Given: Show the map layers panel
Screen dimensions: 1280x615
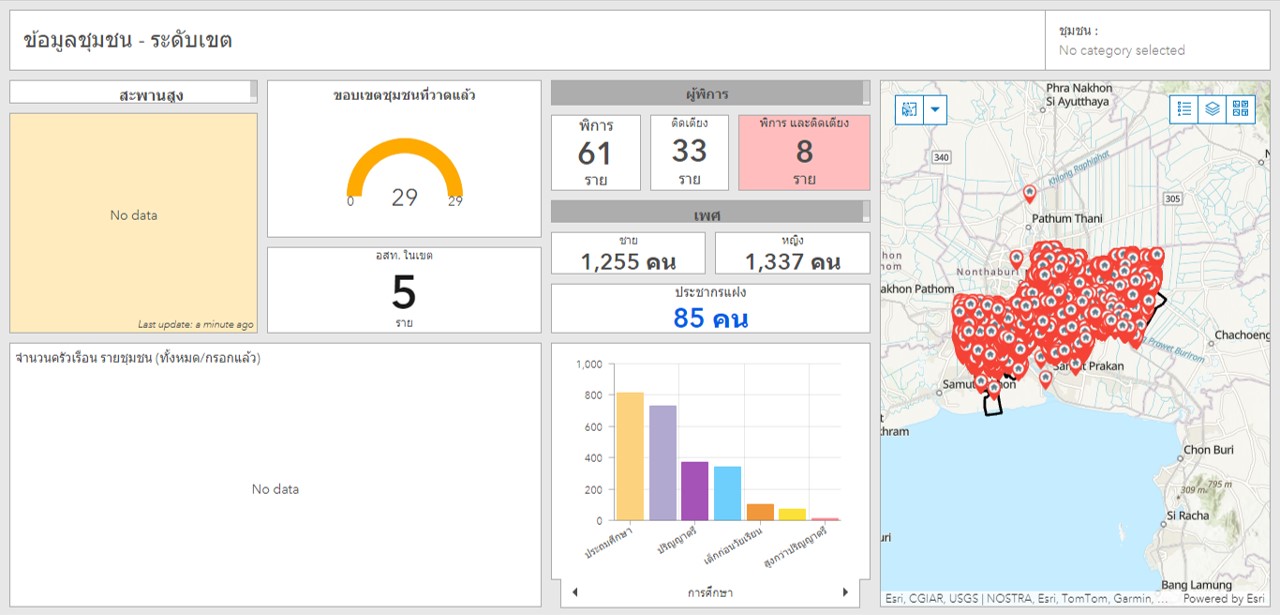Looking at the screenshot, I should click(x=1212, y=109).
